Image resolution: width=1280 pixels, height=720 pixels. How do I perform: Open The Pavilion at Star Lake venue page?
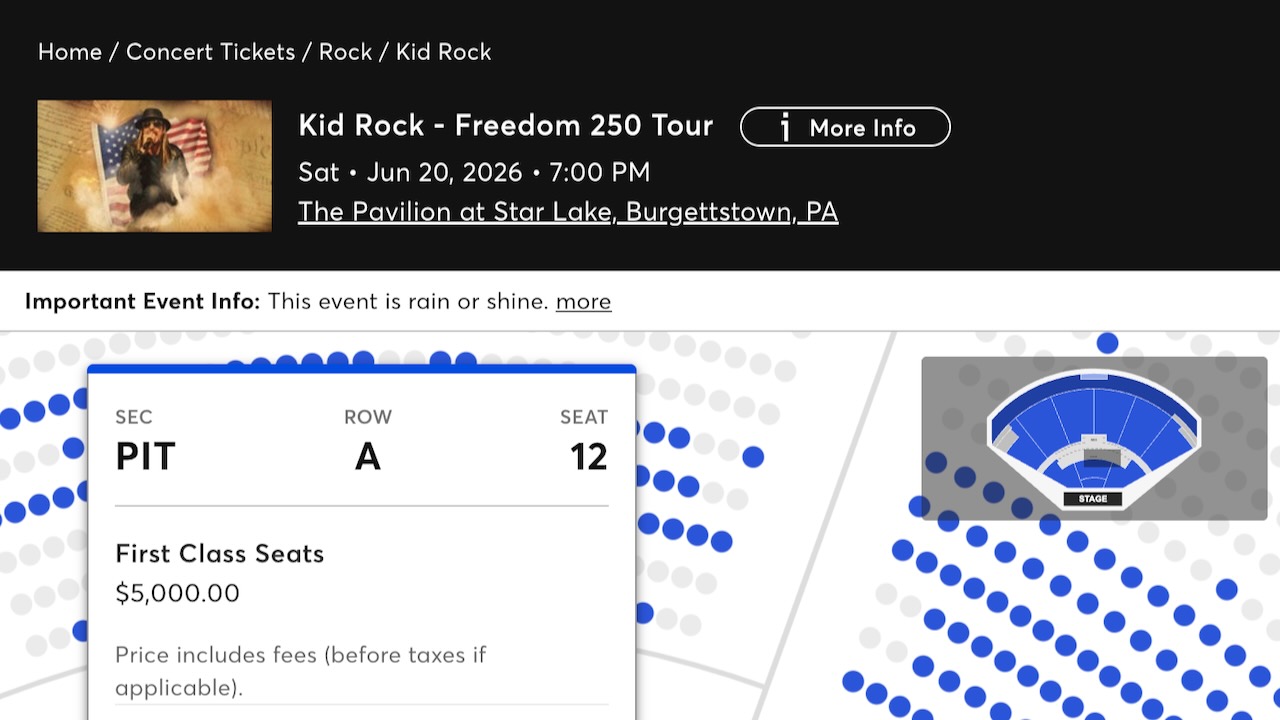point(568,211)
